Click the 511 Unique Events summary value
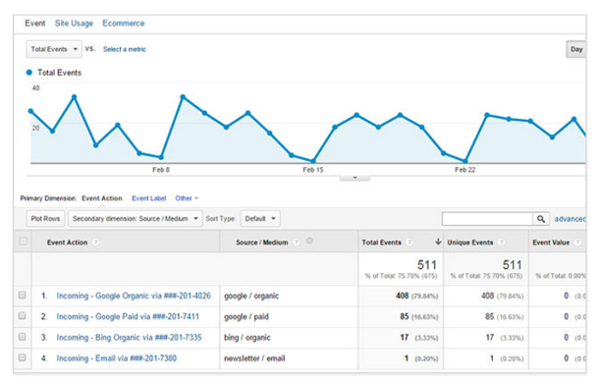This screenshot has width=600, height=385. [x=512, y=265]
